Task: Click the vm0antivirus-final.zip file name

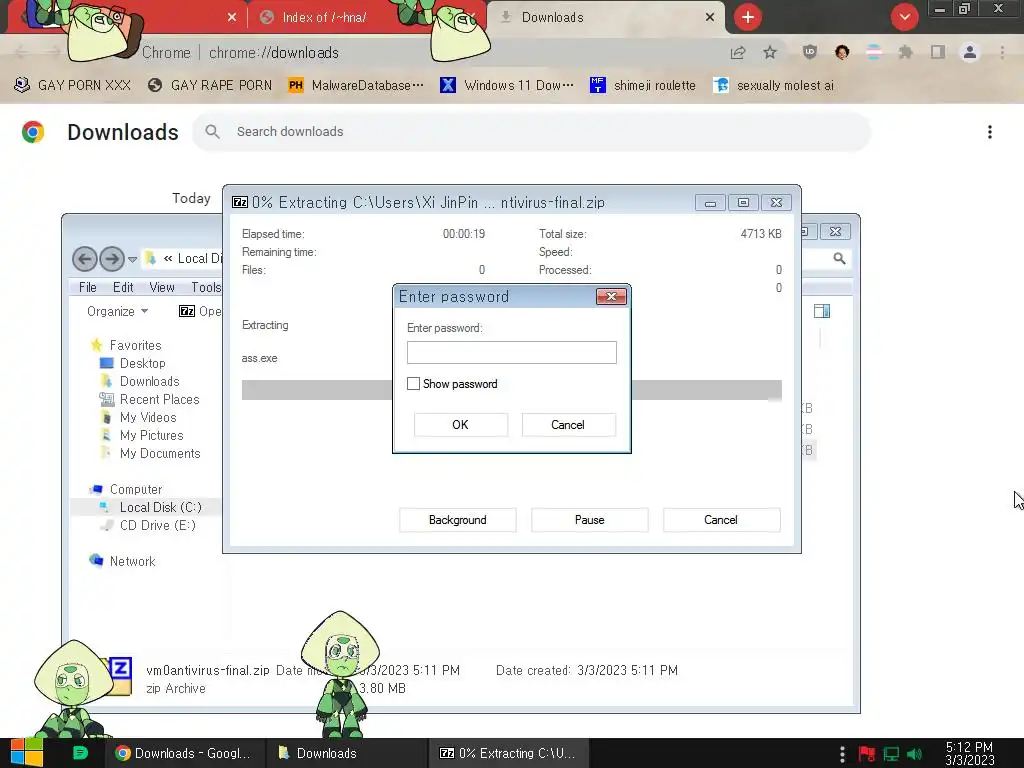Action: click(208, 670)
